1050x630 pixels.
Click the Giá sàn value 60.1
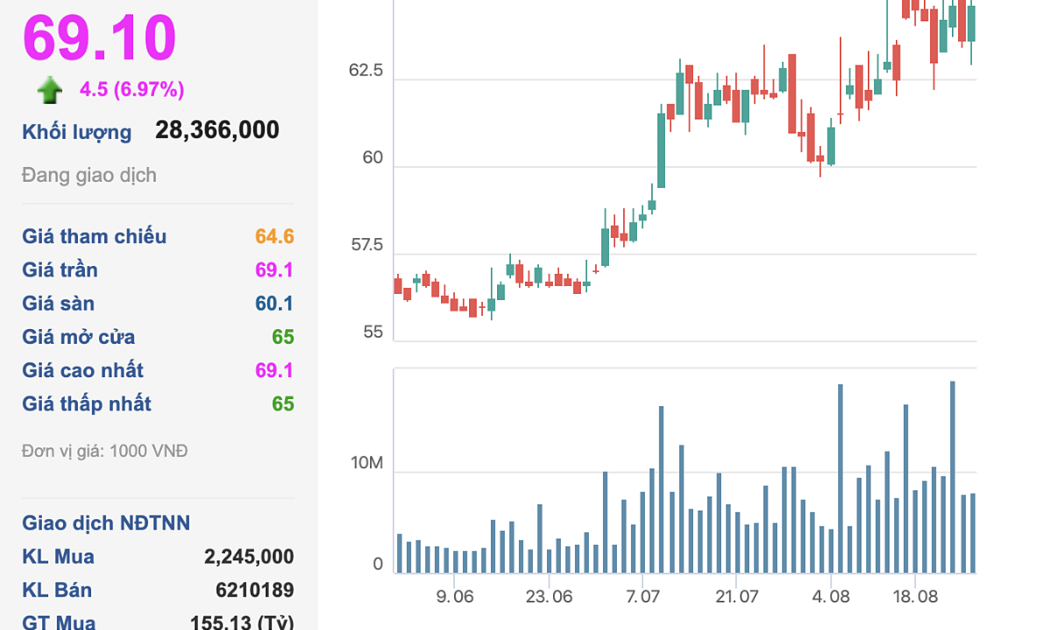(274, 304)
